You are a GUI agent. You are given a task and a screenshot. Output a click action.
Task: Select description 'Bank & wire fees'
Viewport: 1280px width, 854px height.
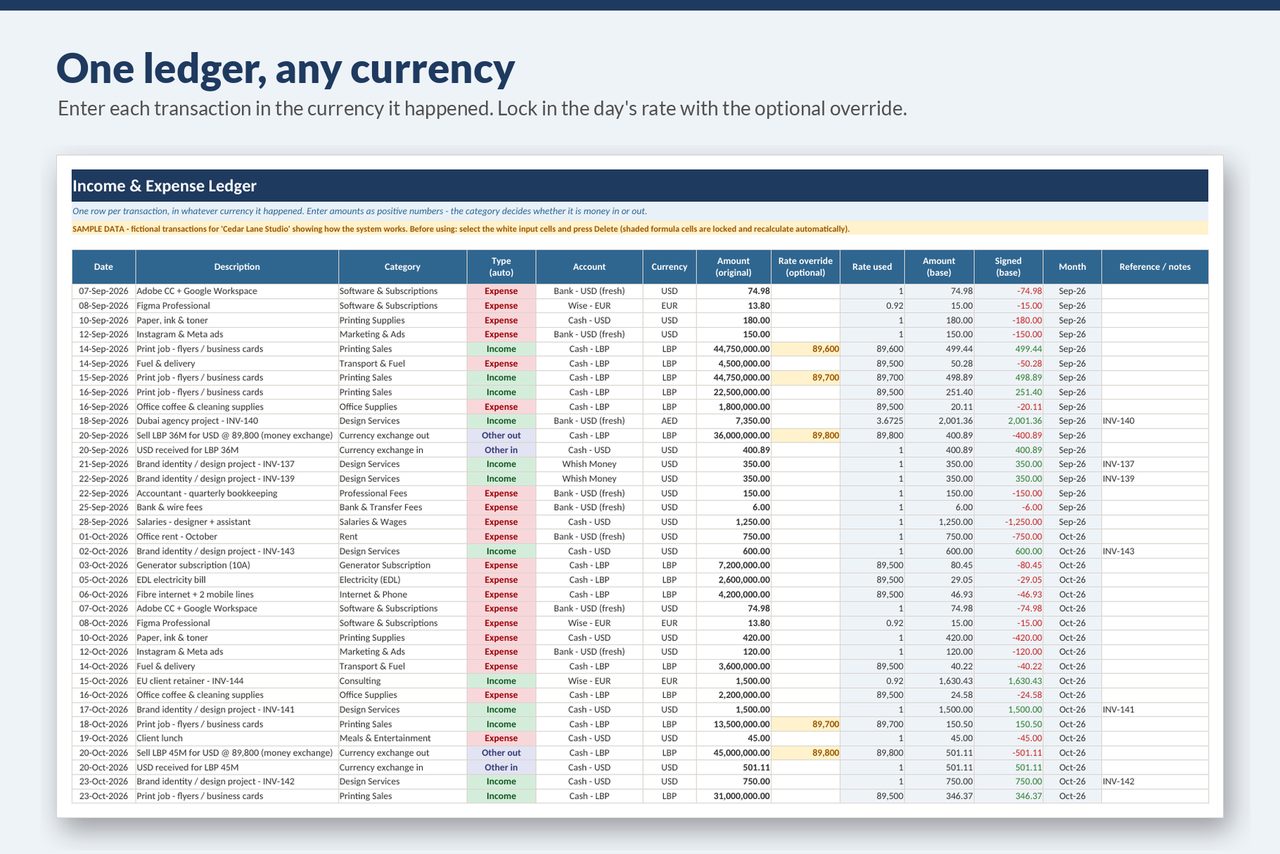click(237, 507)
